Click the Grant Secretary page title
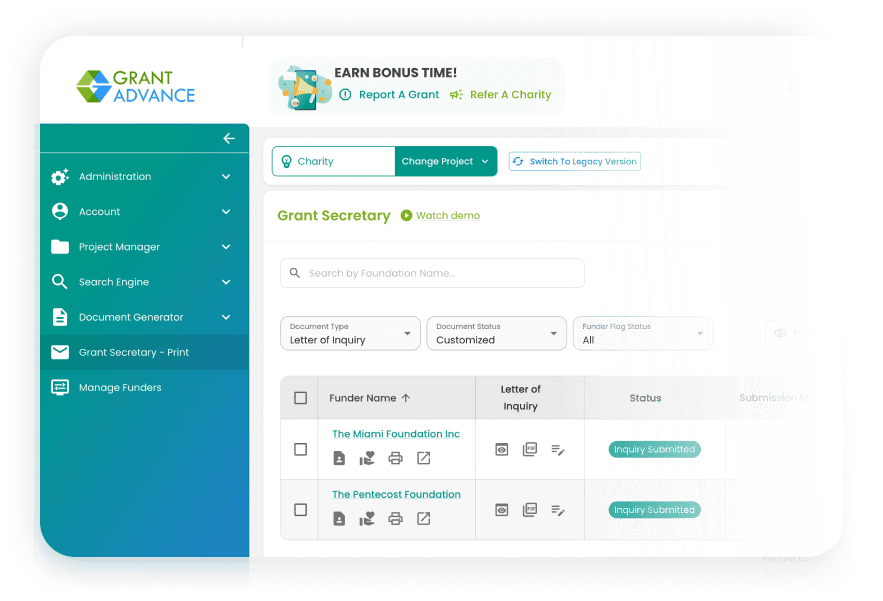The image size is (883, 601). pyautogui.click(x=334, y=216)
